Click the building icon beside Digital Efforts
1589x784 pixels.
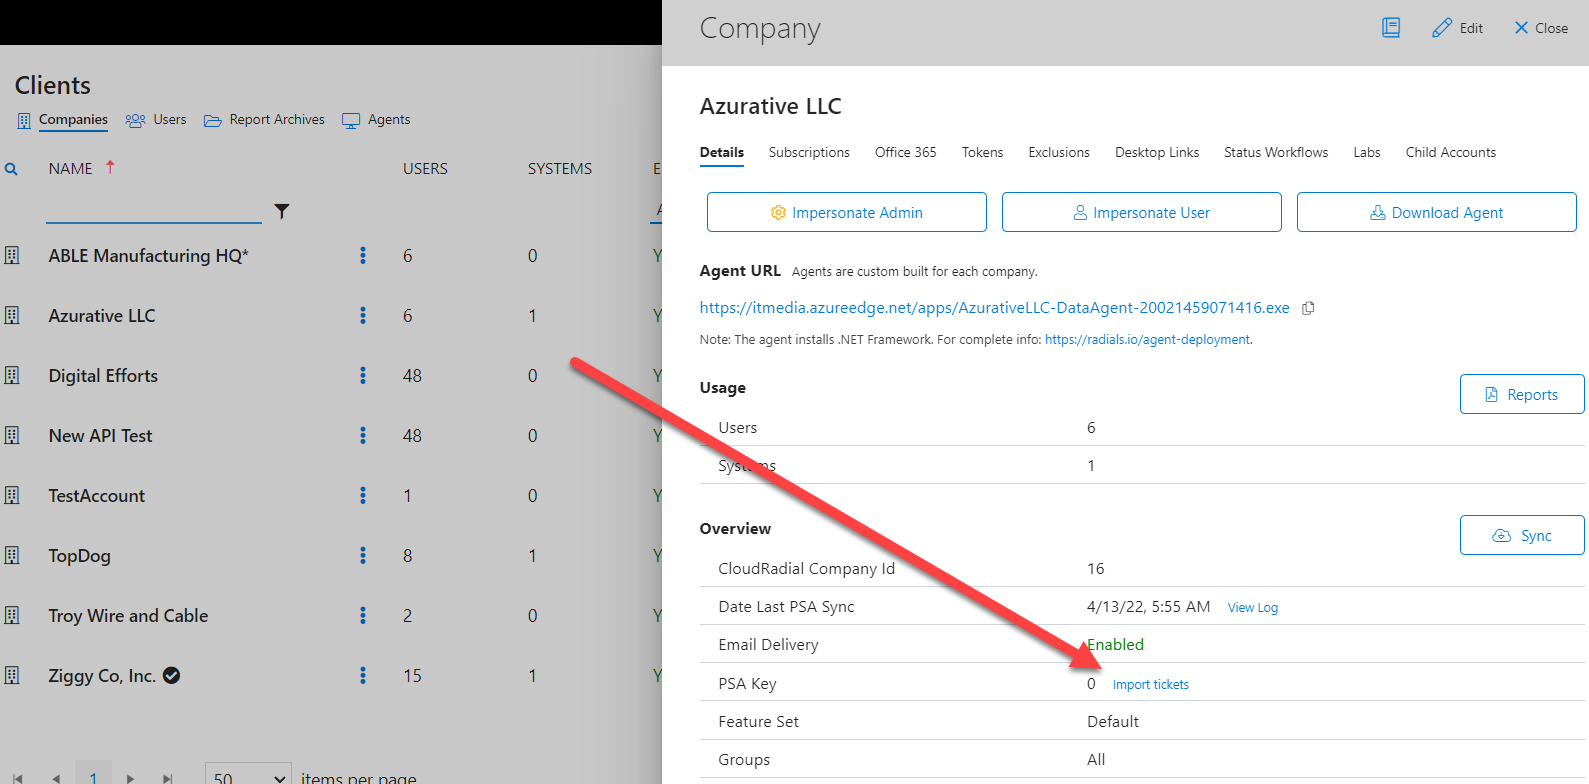click(12, 376)
